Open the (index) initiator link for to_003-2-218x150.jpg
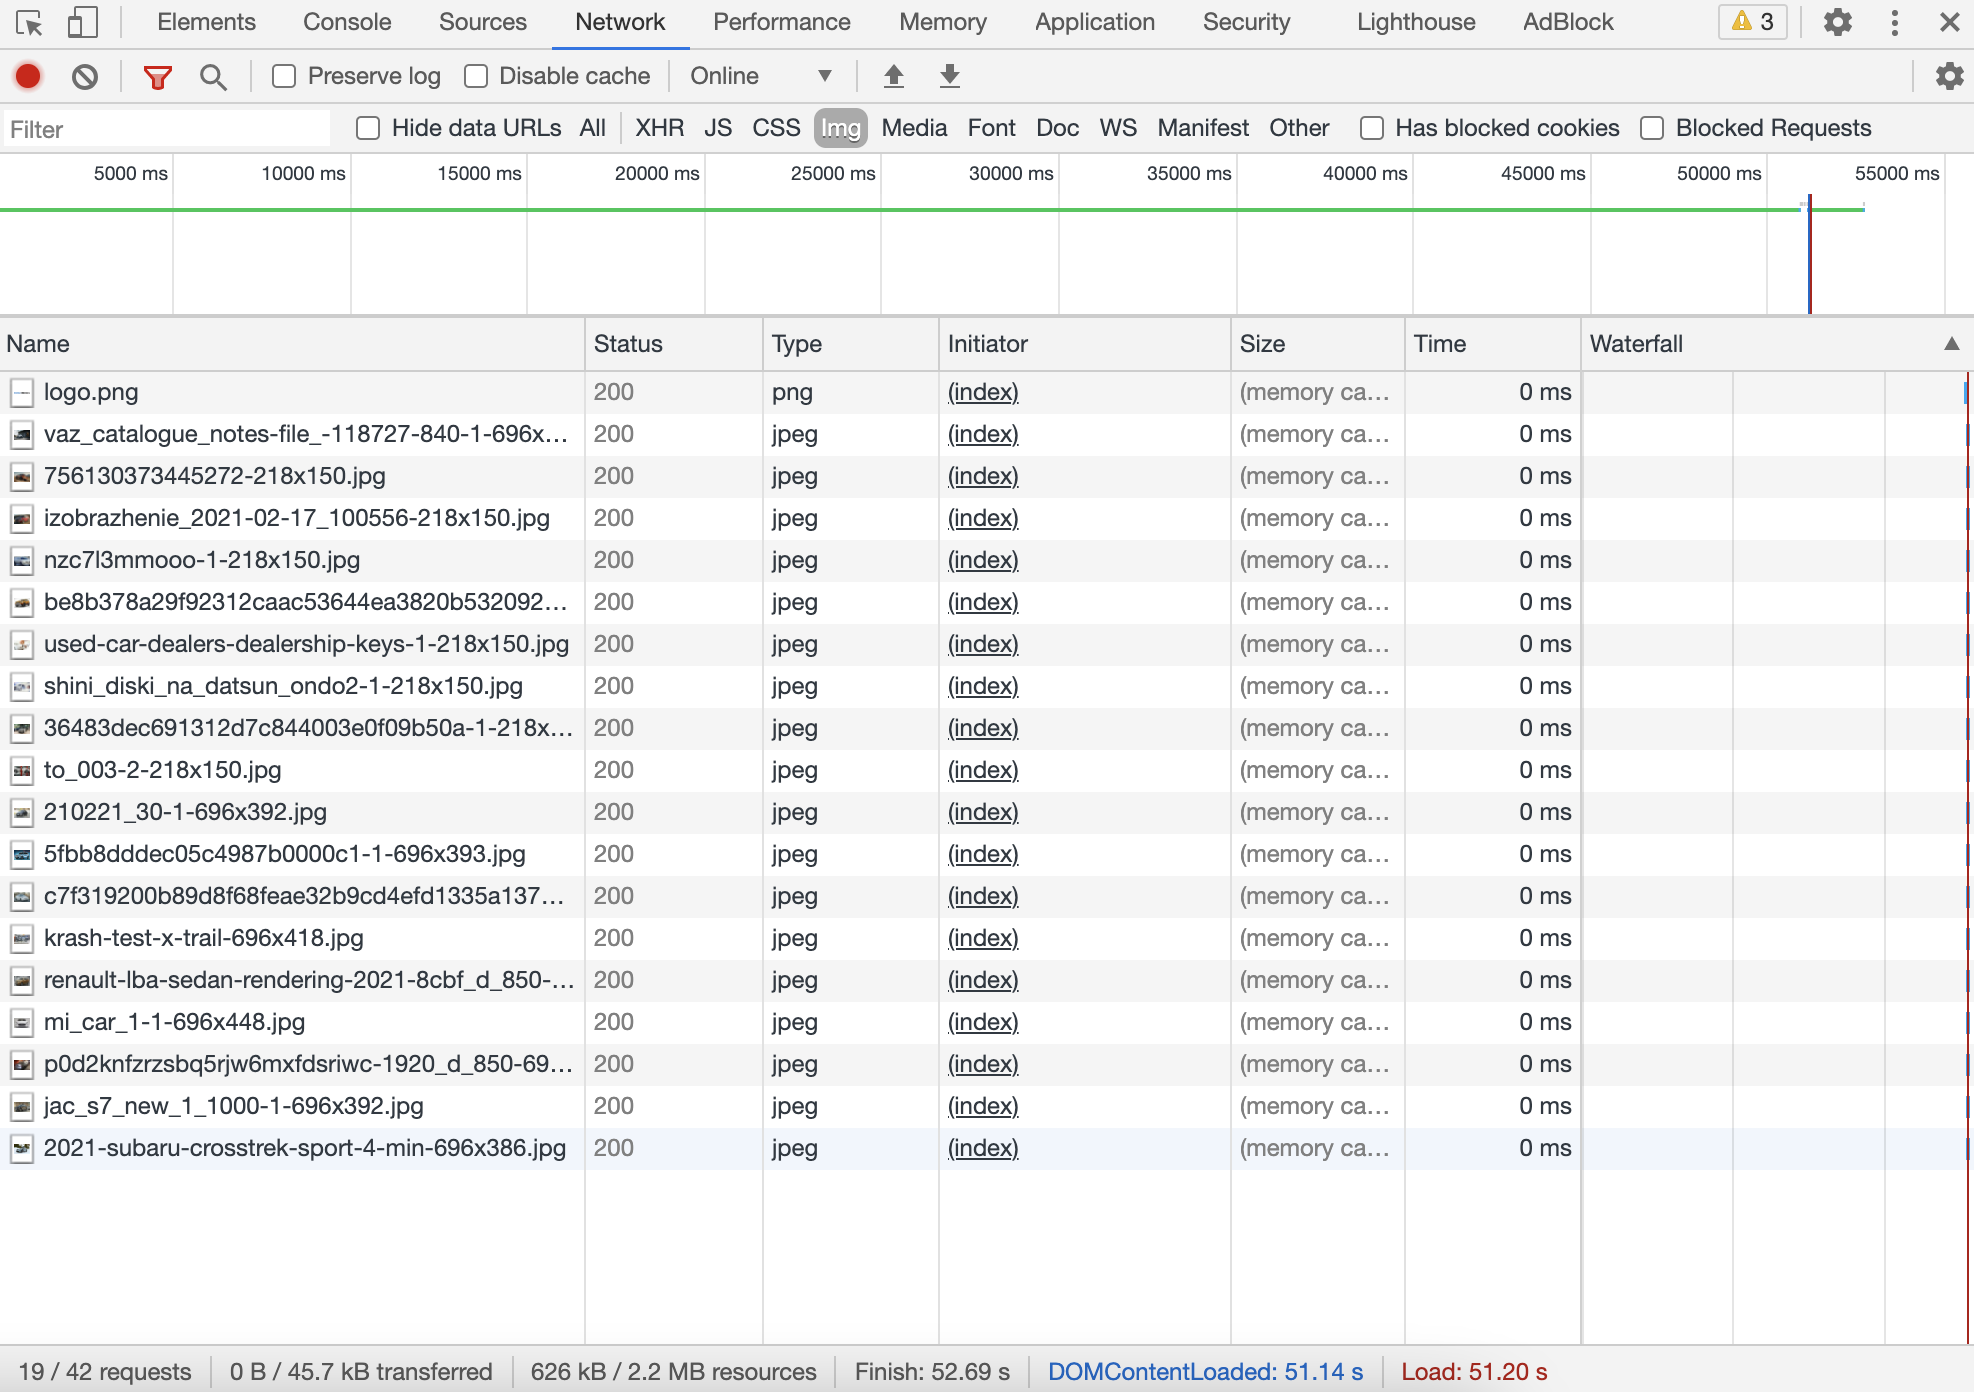 point(983,770)
